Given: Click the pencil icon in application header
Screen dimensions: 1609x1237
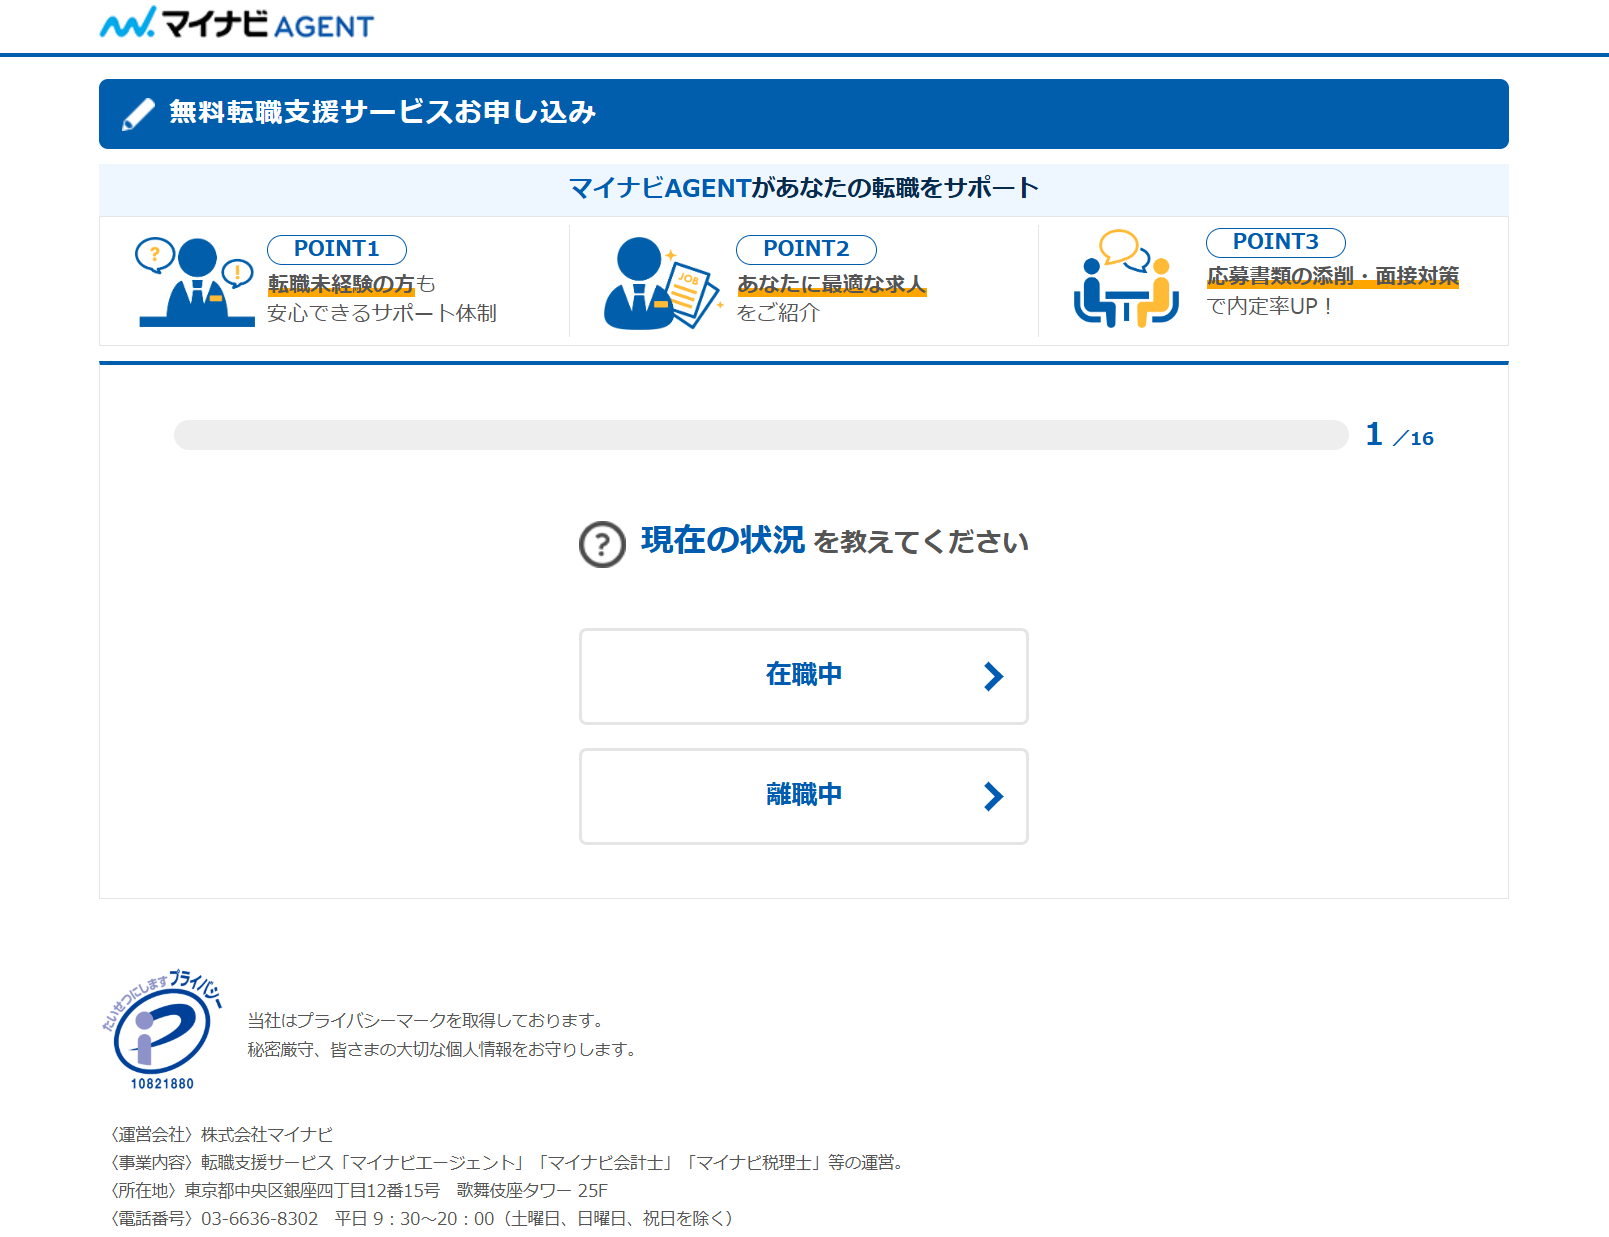Looking at the screenshot, I should (138, 114).
